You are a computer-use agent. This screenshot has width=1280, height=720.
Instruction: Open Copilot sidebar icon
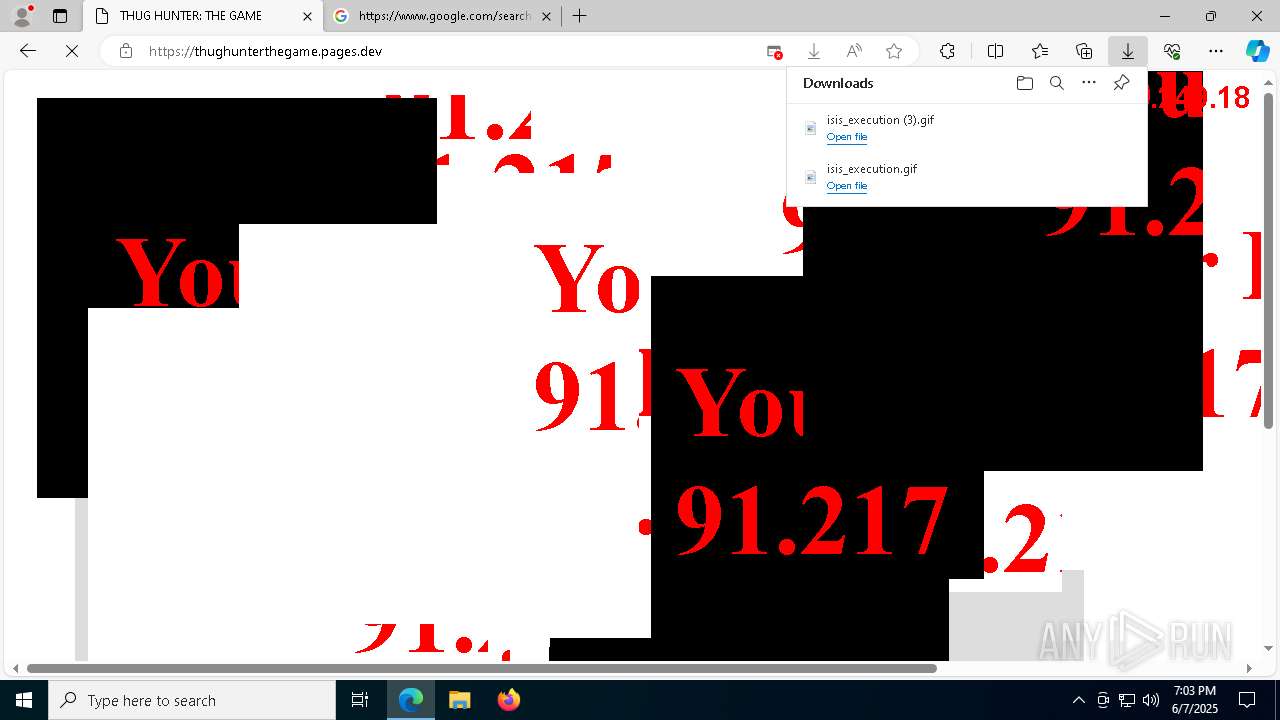pyautogui.click(x=1257, y=51)
